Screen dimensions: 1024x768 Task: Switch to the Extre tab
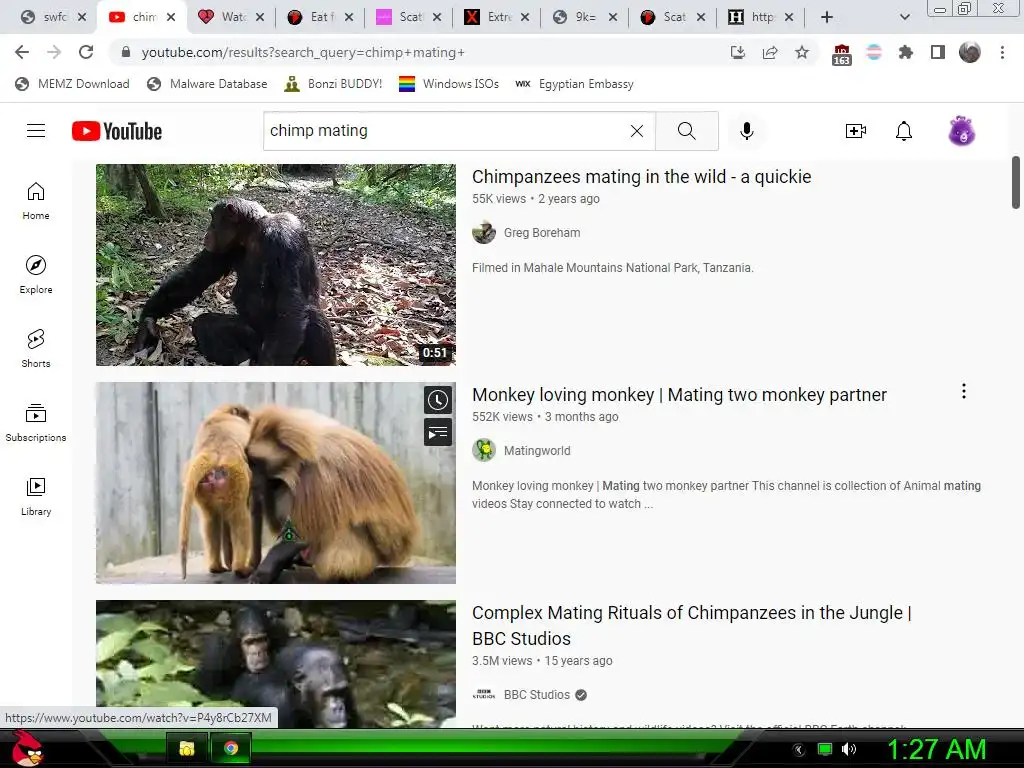click(496, 17)
